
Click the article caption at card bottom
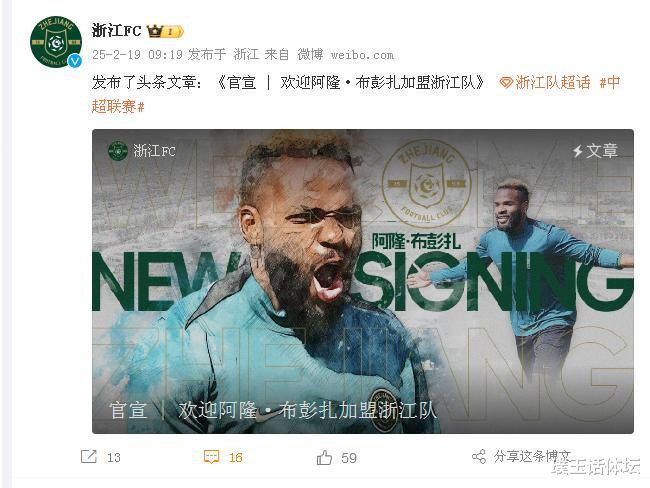click(x=273, y=410)
